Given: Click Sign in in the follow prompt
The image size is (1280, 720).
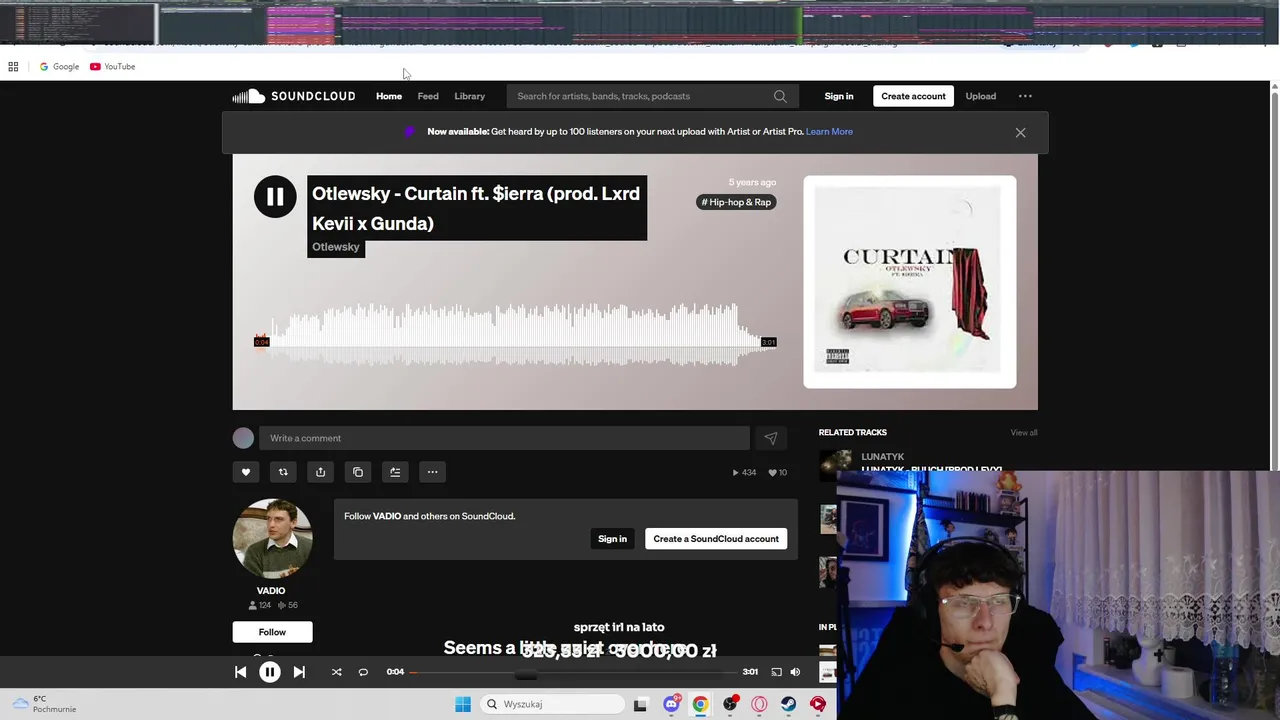Looking at the screenshot, I should pos(612,539).
